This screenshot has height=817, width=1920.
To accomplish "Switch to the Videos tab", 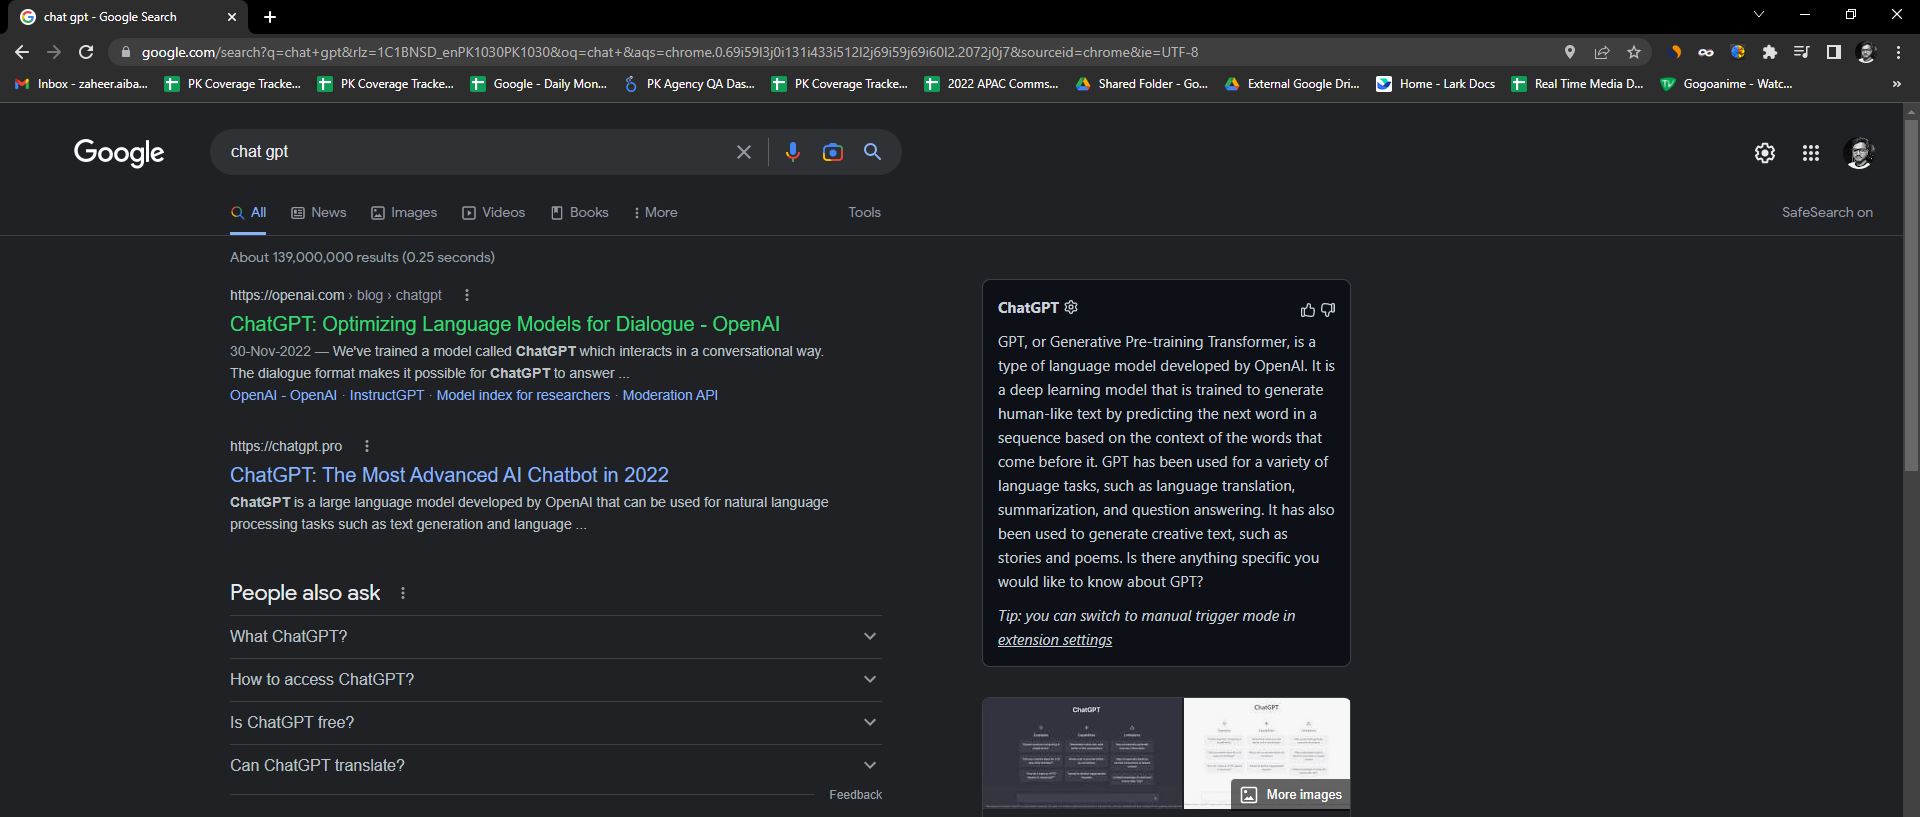I will coord(493,212).
